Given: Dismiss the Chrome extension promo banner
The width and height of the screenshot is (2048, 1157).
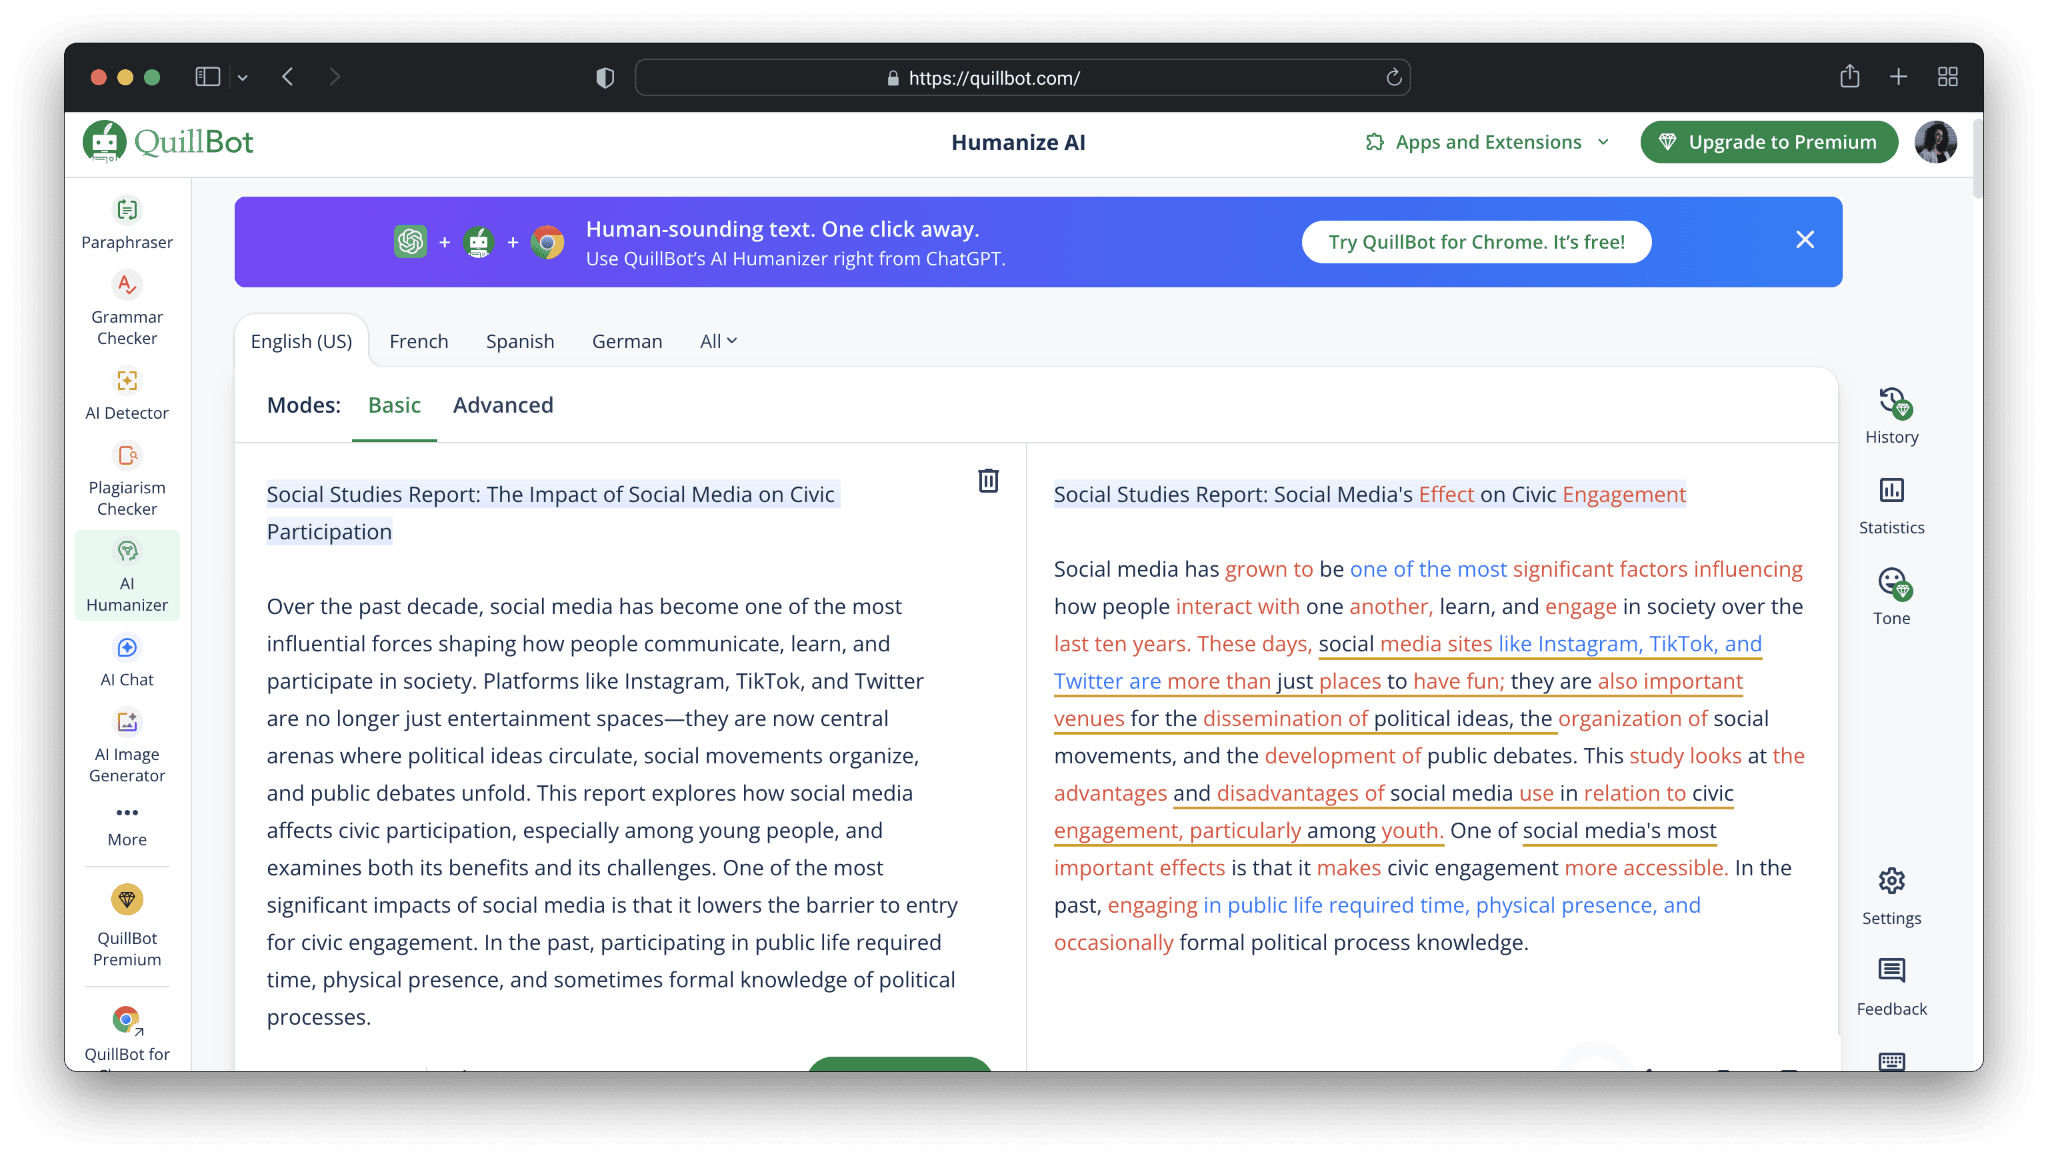Looking at the screenshot, I should click(x=1804, y=240).
